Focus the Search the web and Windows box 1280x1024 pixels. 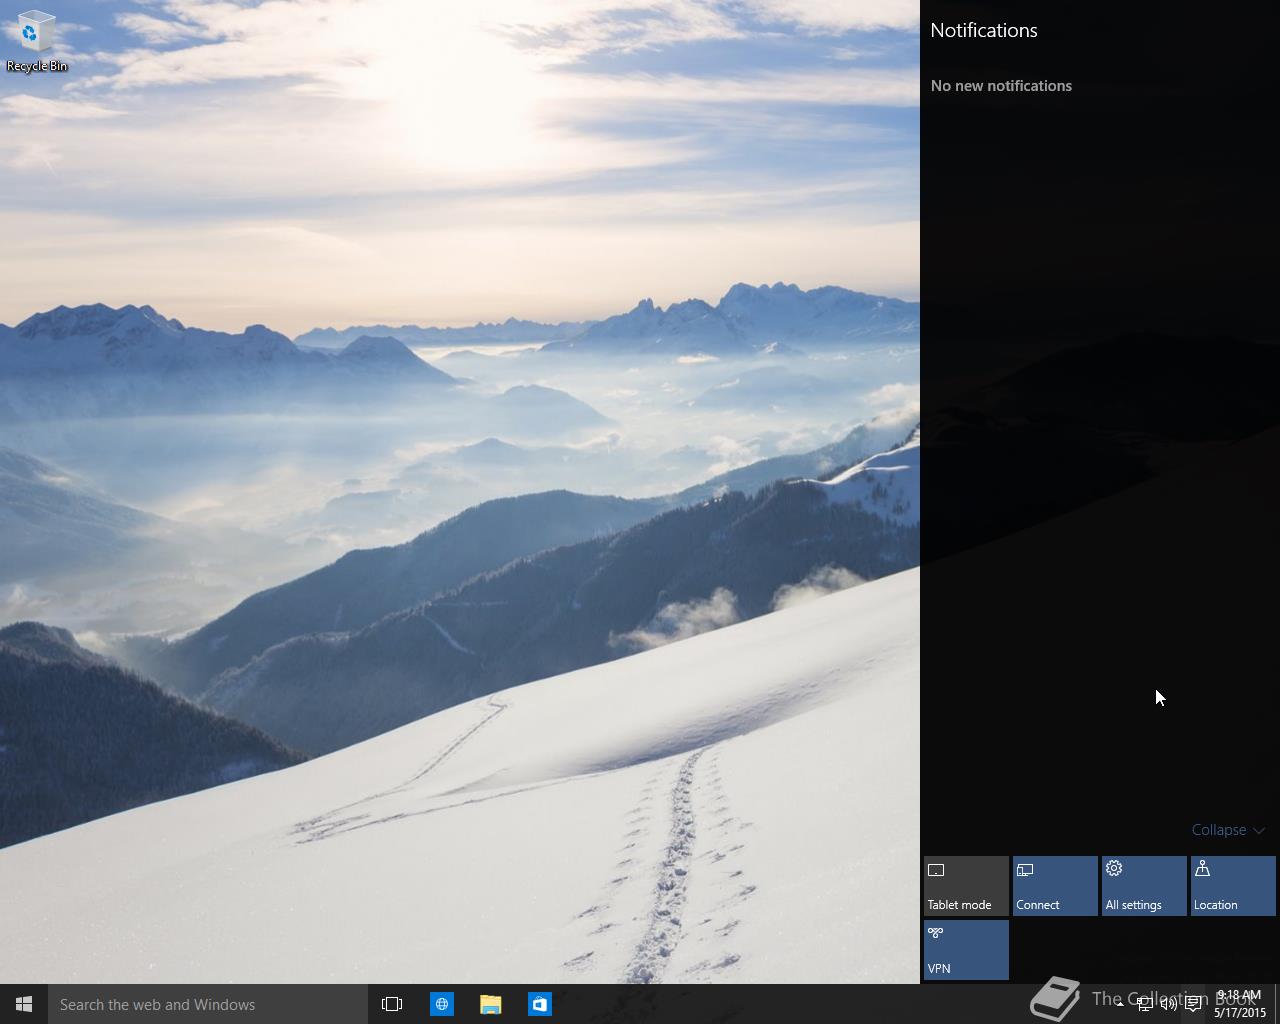pyautogui.click(x=208, y=1004)
